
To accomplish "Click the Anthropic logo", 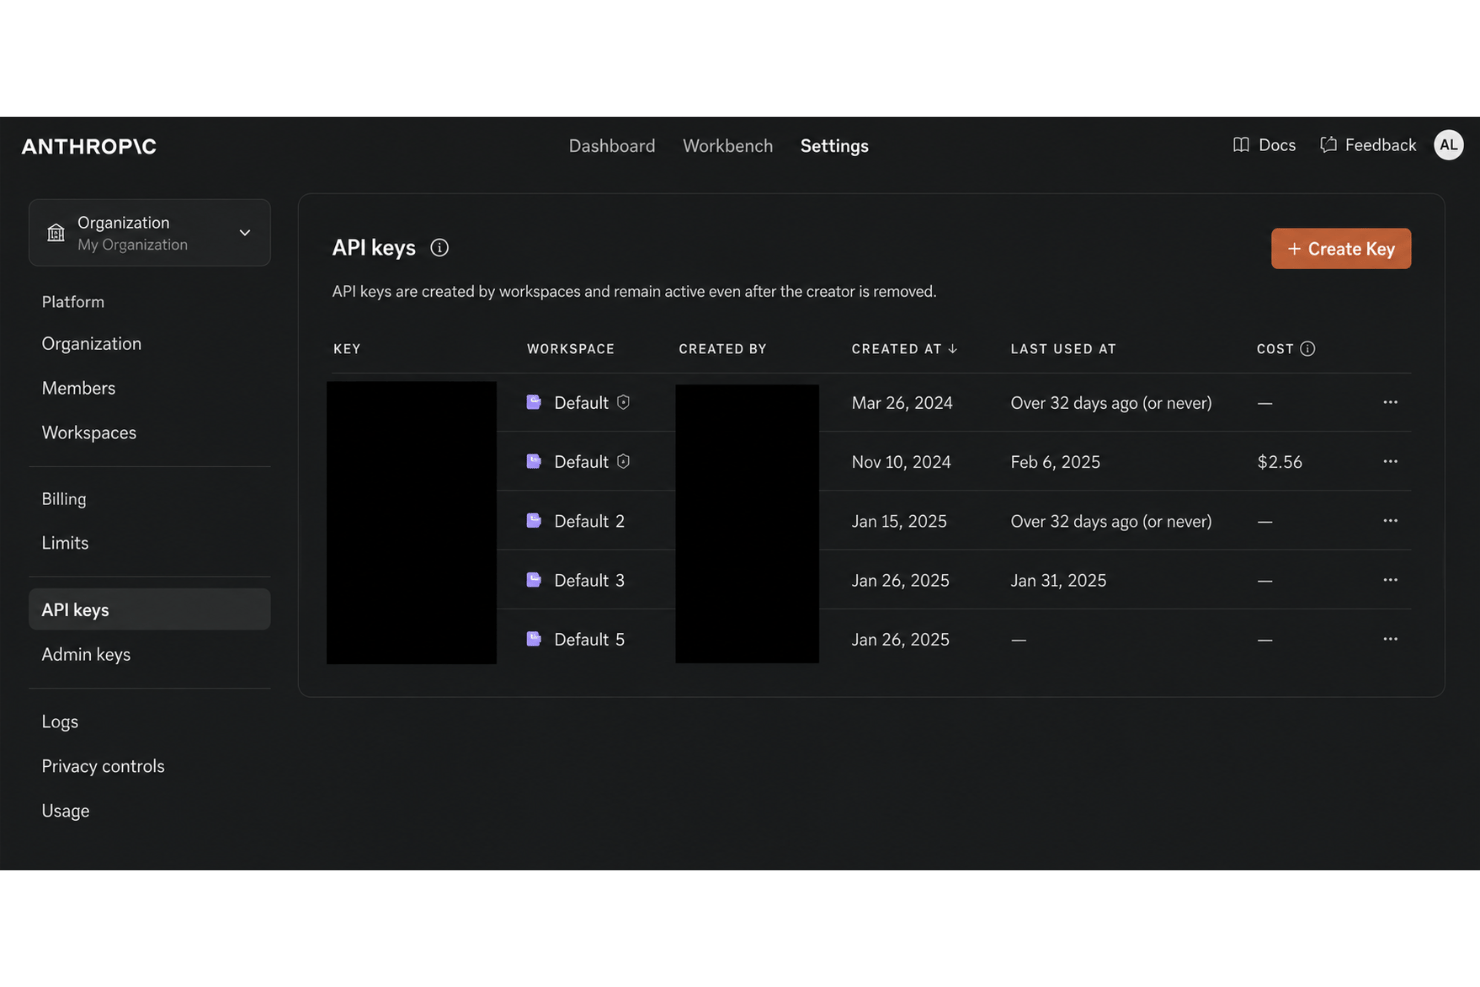I will (x=89, y=146).
